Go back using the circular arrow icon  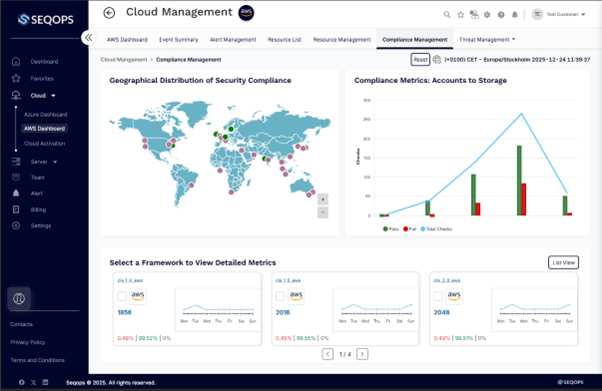(x=109, y=13)
